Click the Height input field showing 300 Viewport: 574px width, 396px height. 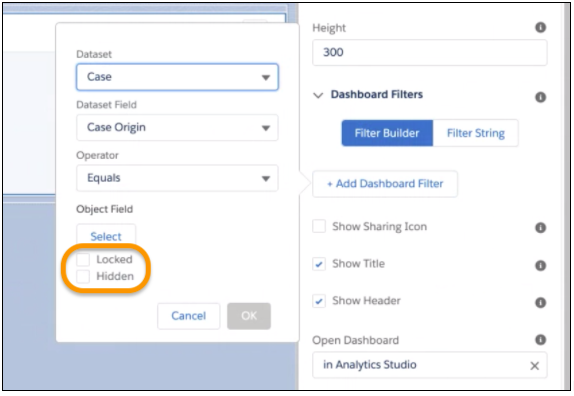click(429, 52)
